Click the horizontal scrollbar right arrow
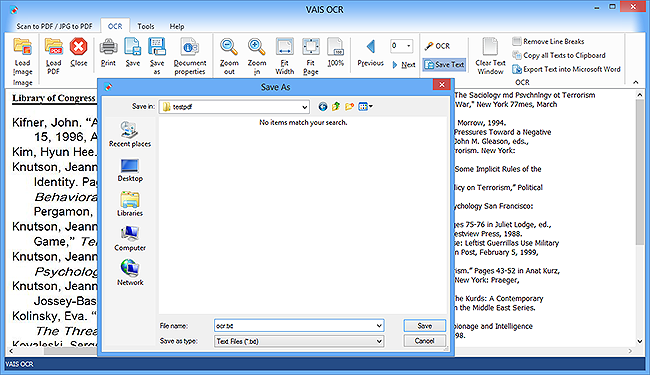 point(630,351)
